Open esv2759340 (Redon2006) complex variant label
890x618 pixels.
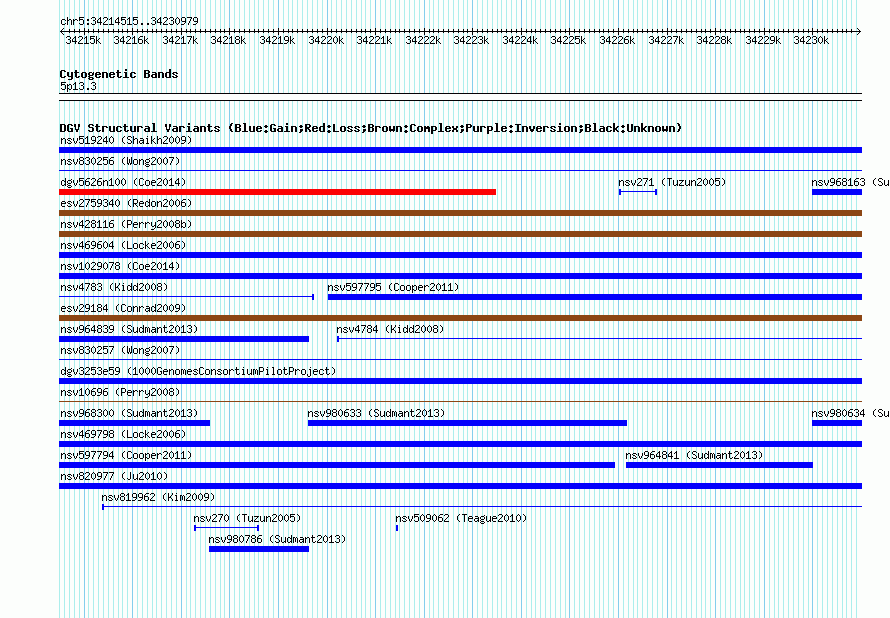(126, 203)
